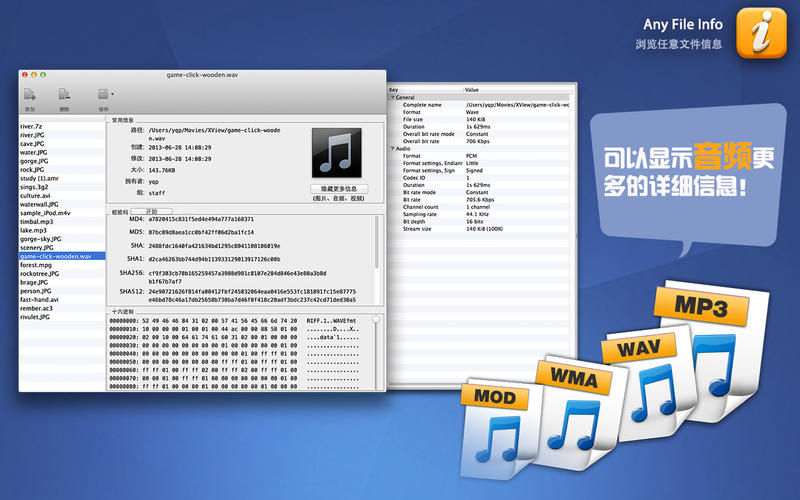This screenshot has height=500, width=800.
Task: Collapse the General section in details panel
Action: click(x=393, y=97)
